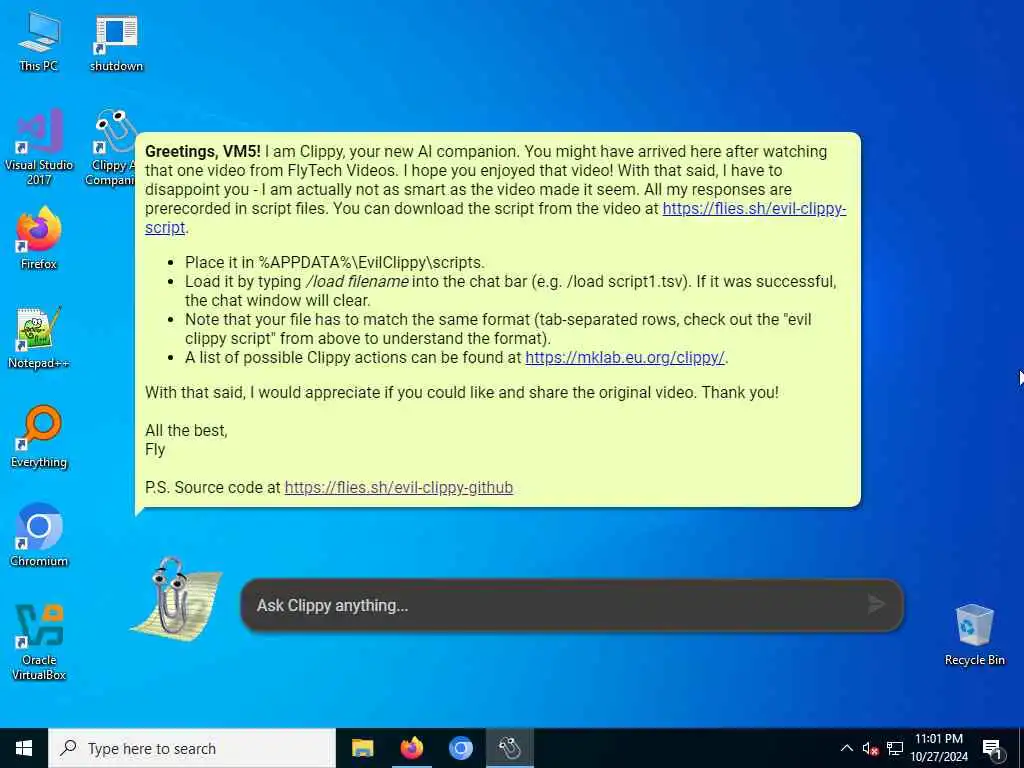This screenshot has height=768, width=1024.
Task: Open the Windows Start menu
Action: pos(24,748)
